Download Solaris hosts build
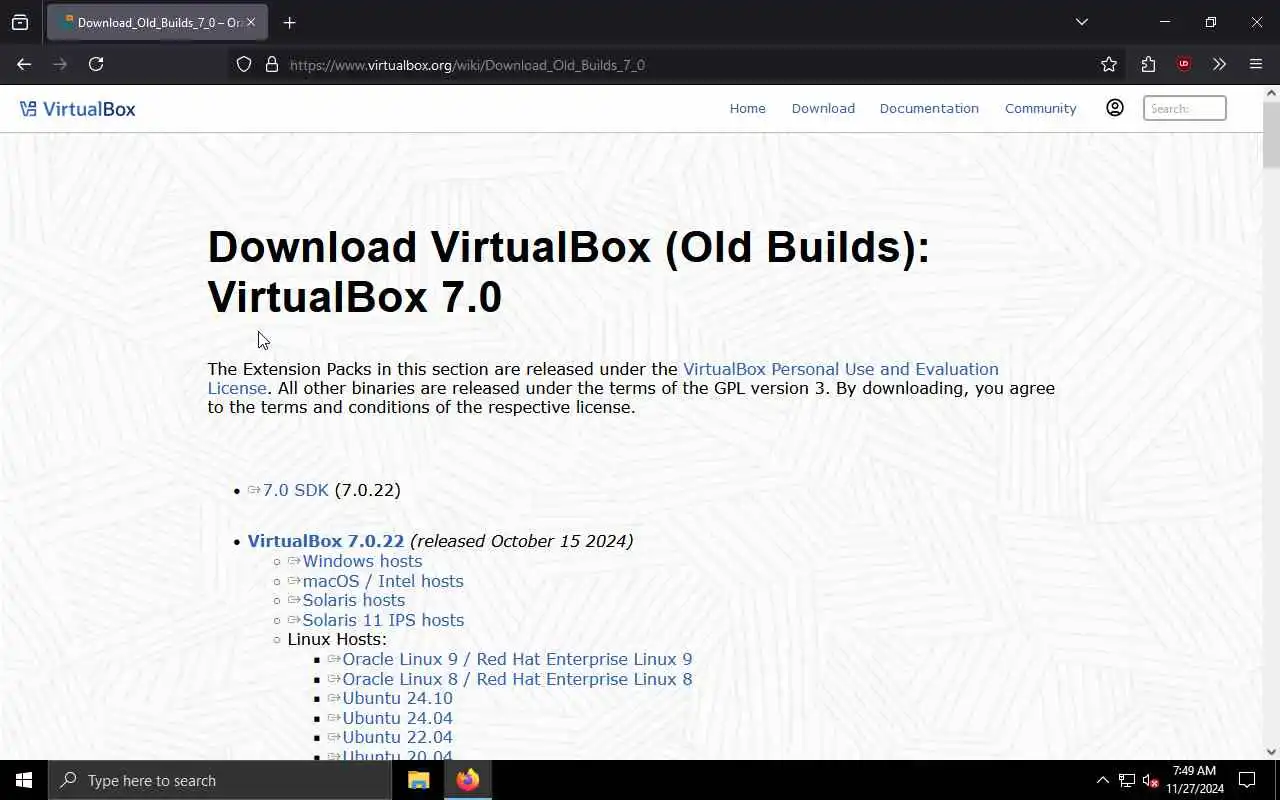This screenshot has height=800, width=1280. click(x=353, y=600)
